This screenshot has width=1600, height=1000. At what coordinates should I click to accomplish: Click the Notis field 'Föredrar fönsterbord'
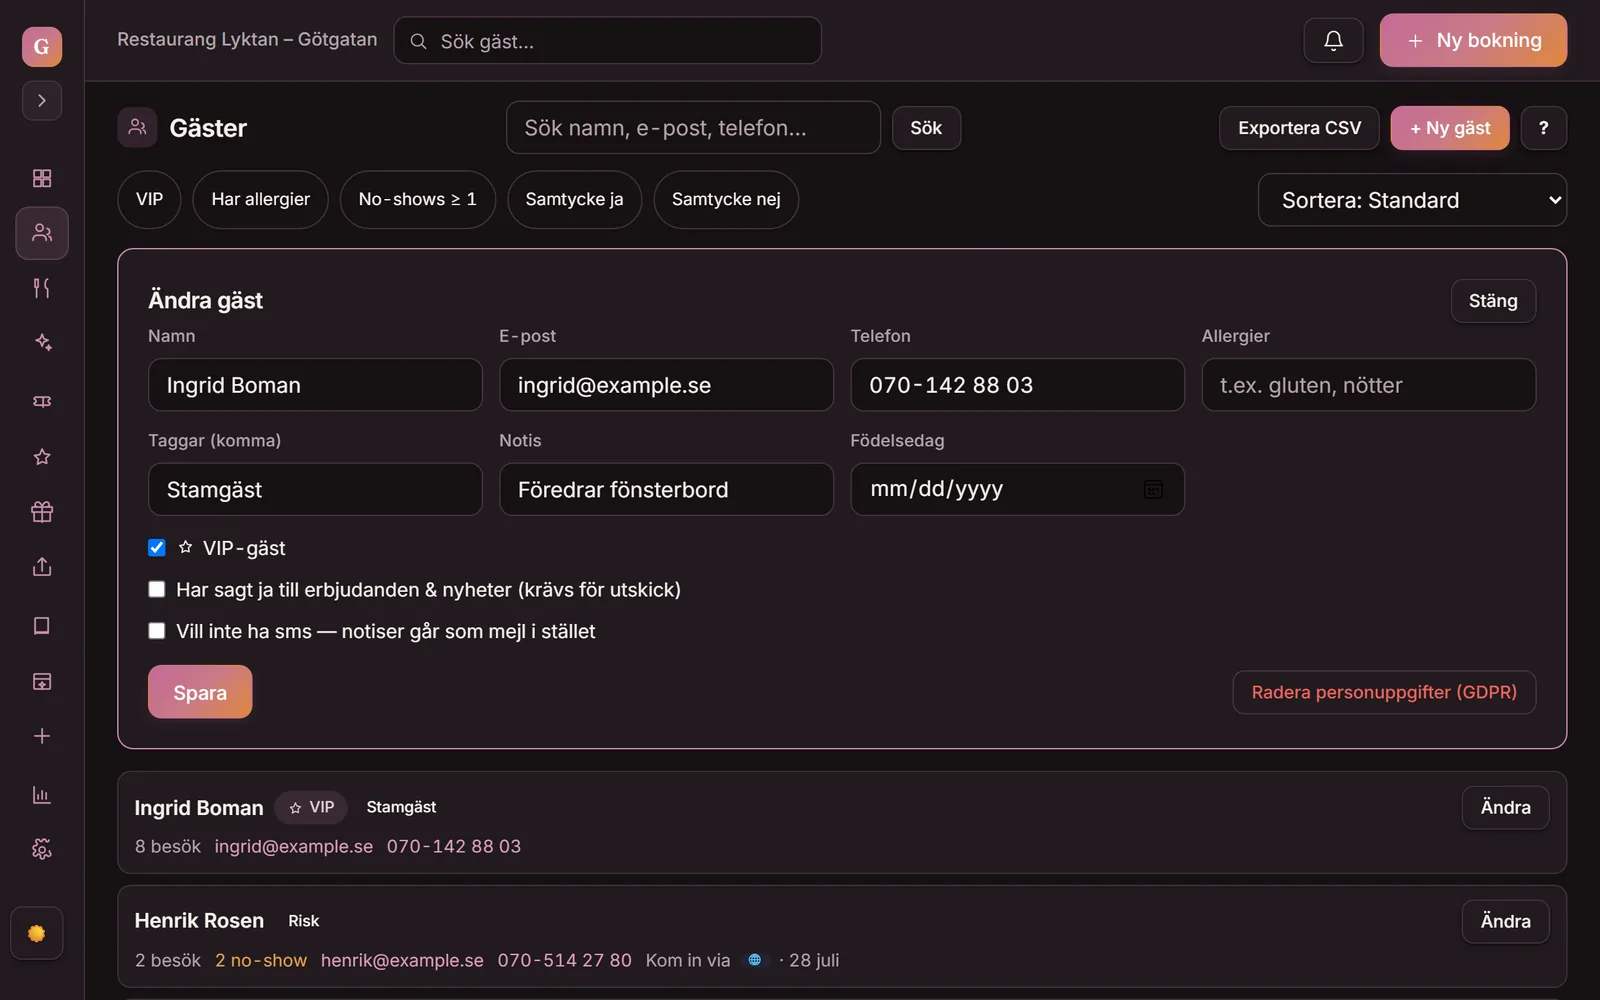(x=666, y=489)
